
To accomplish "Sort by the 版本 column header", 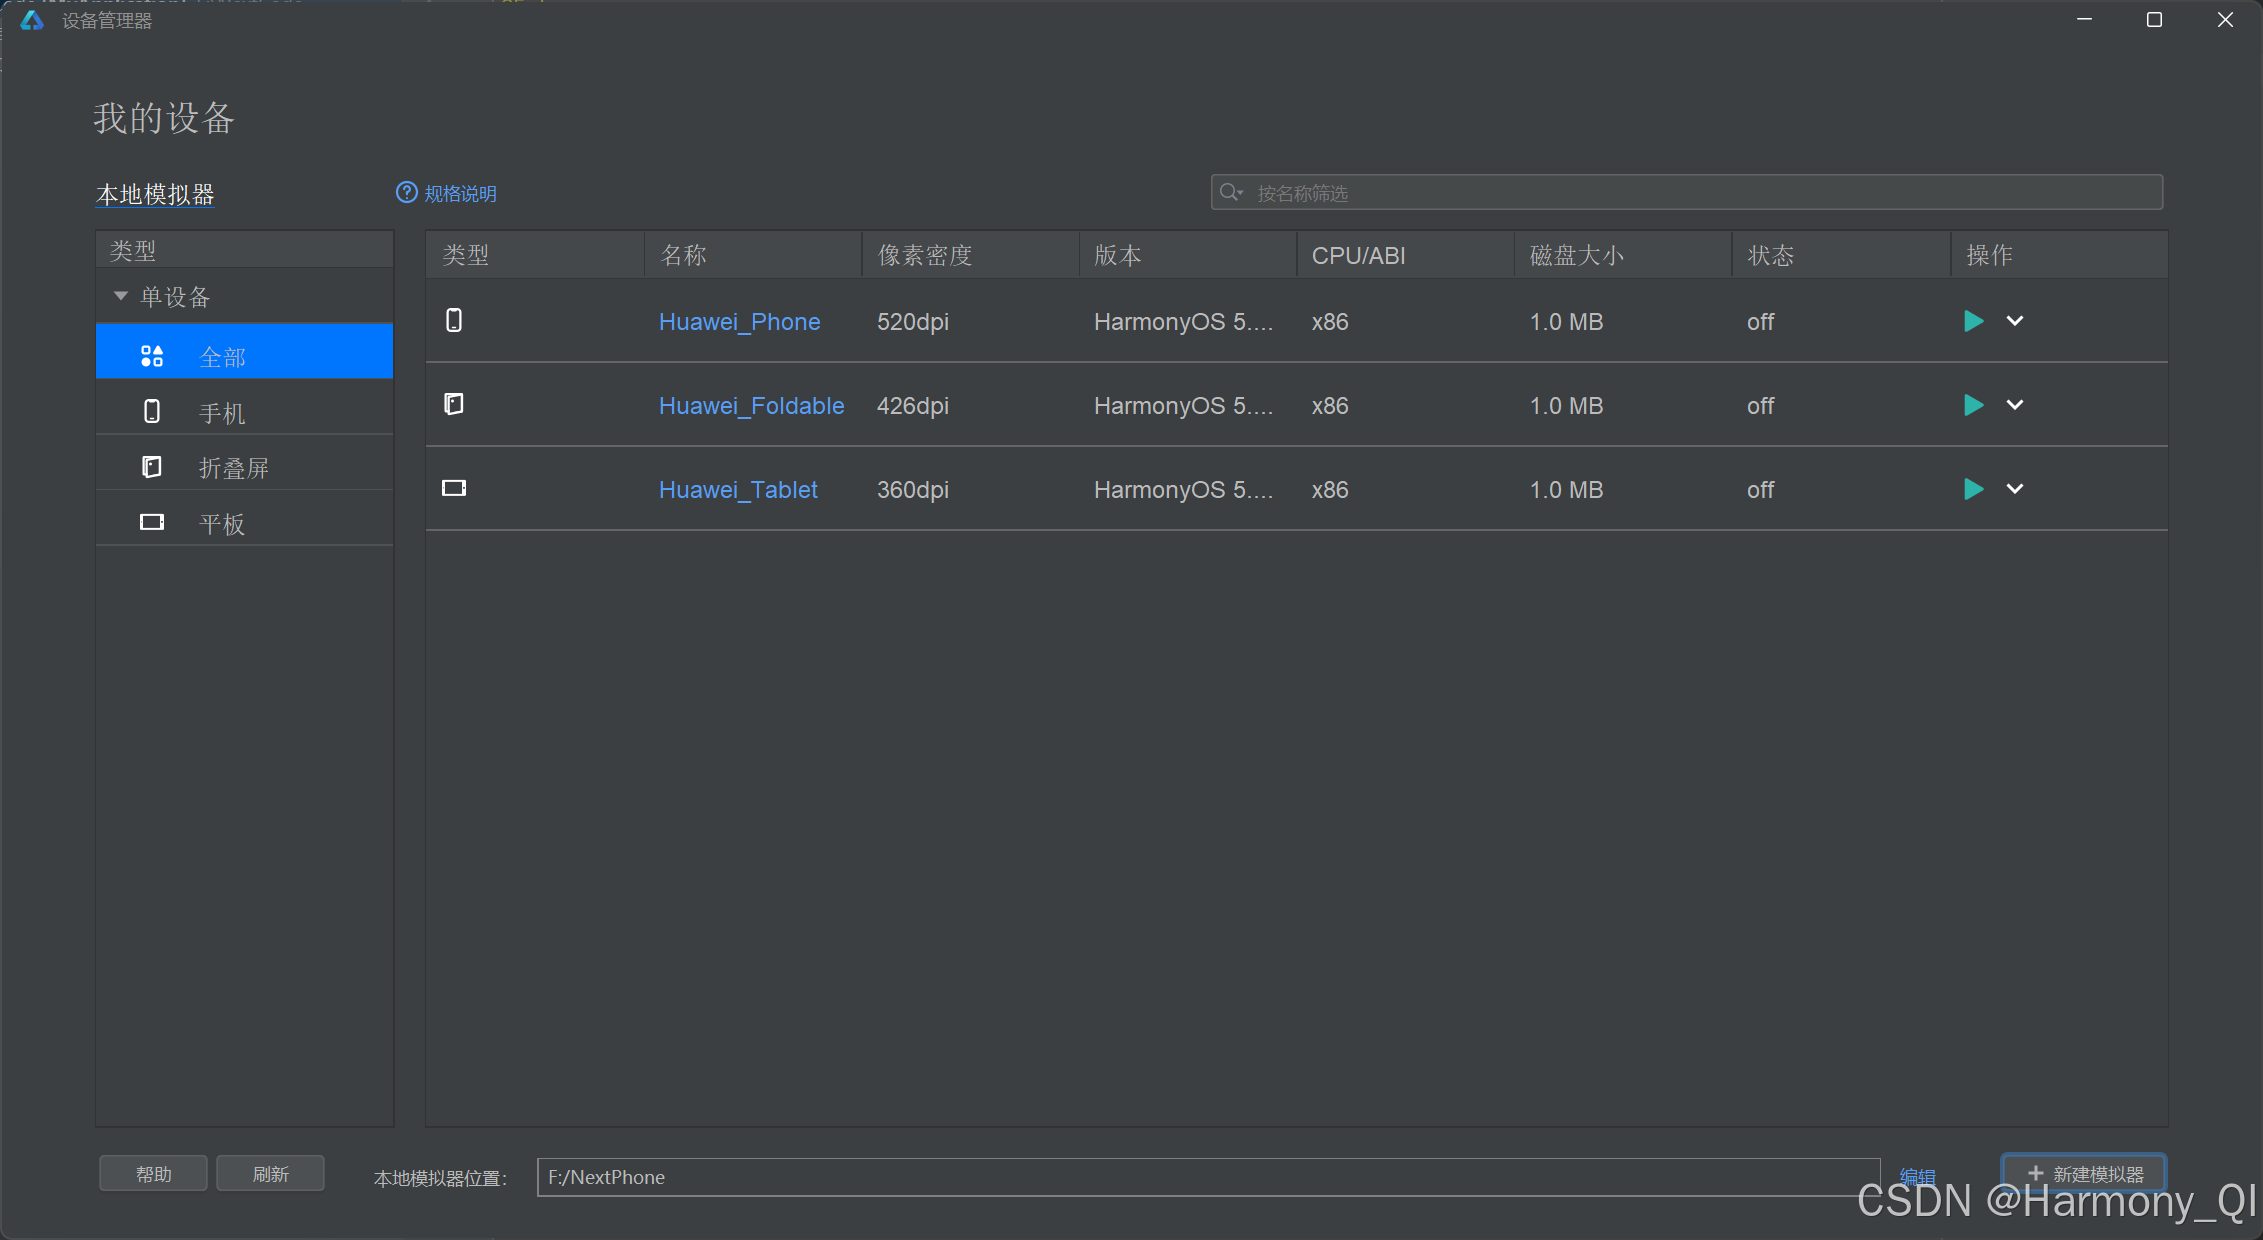I will click(1188, 255).
